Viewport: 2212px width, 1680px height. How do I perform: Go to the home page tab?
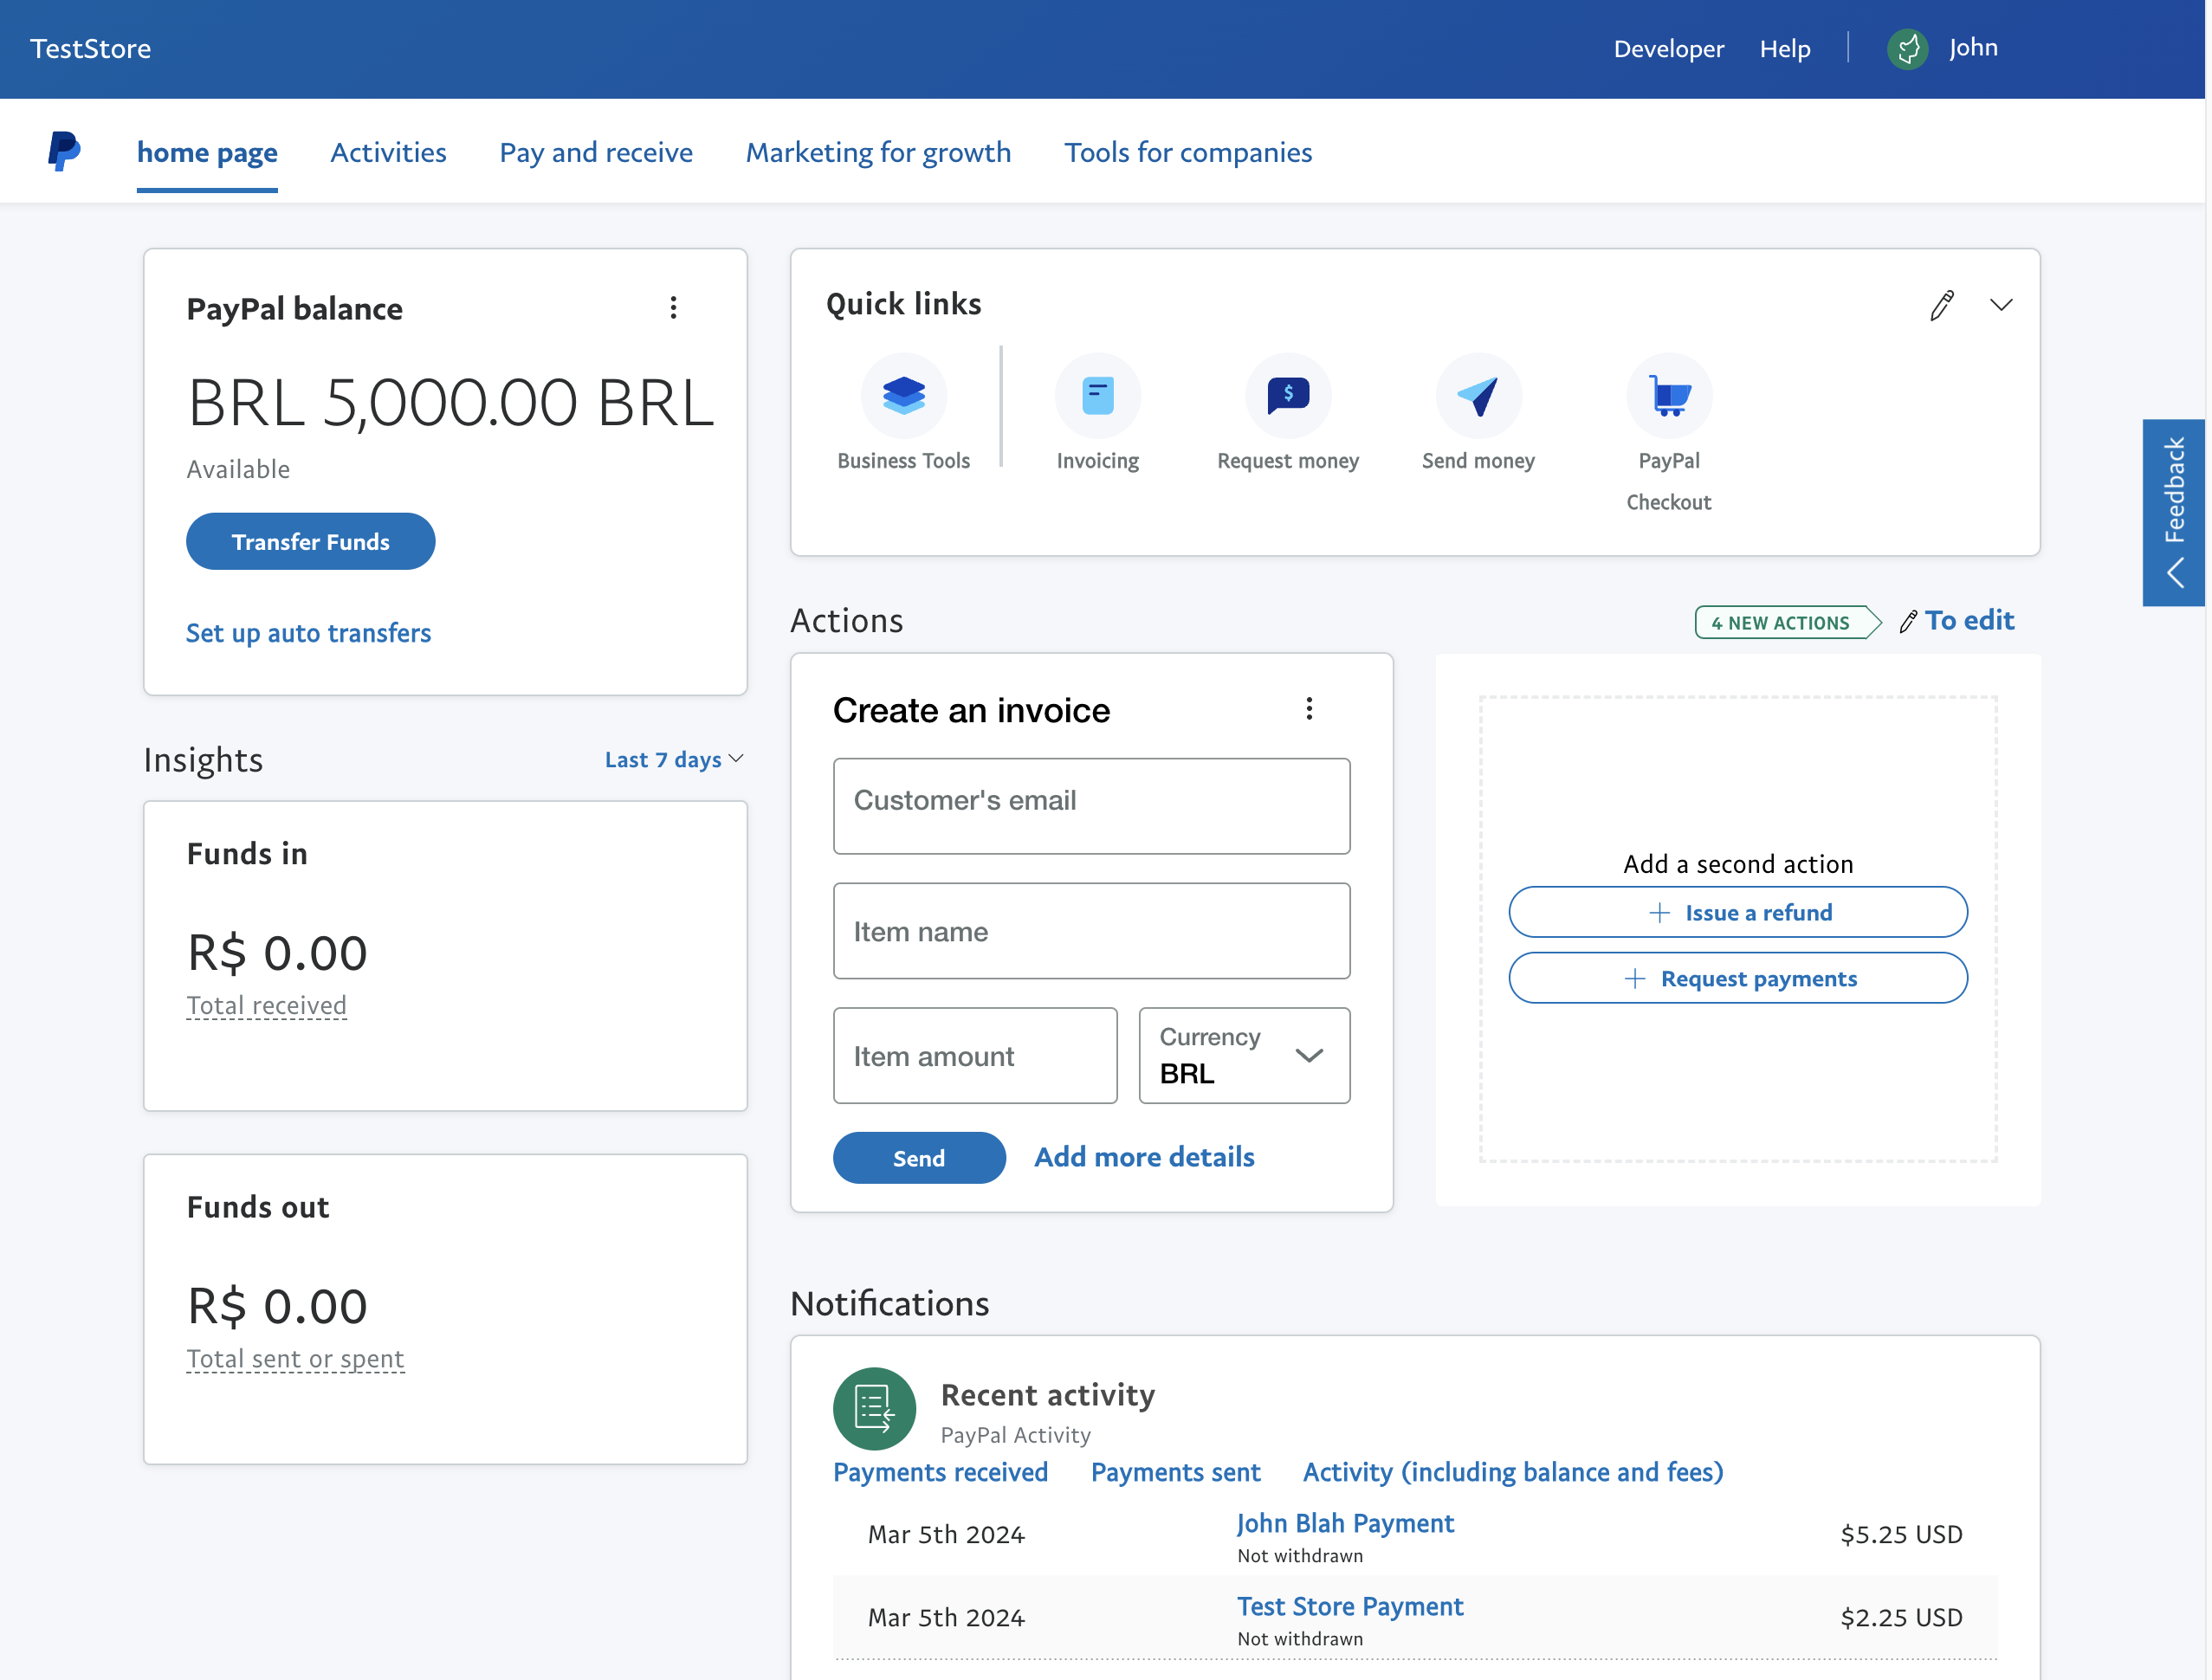coord(207,152)
